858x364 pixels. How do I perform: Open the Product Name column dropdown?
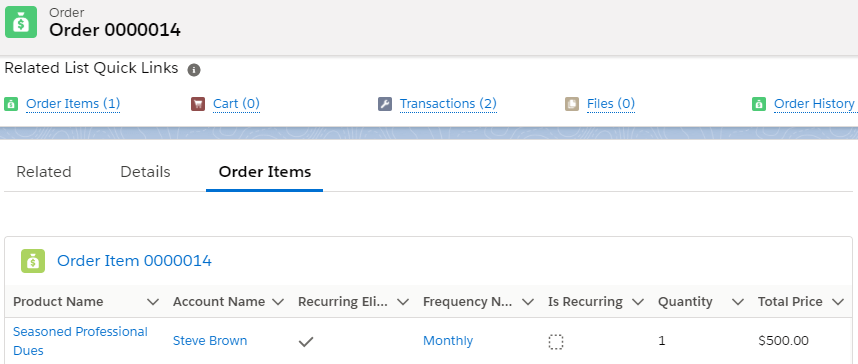click(153, 302)
